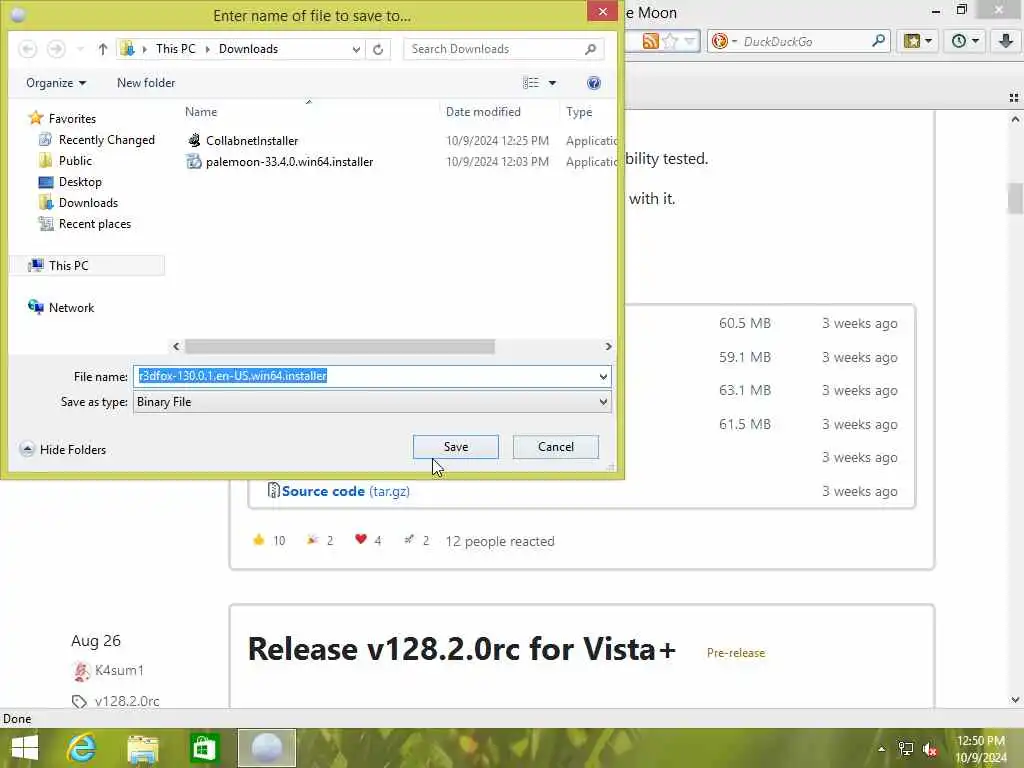Open the dialog Help icon
This screenshot has width=1024, height=768.
[594, 83]
